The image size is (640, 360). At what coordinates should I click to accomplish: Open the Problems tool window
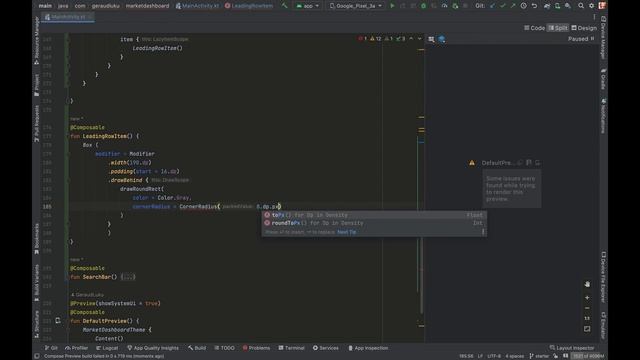tap(256, 348)
